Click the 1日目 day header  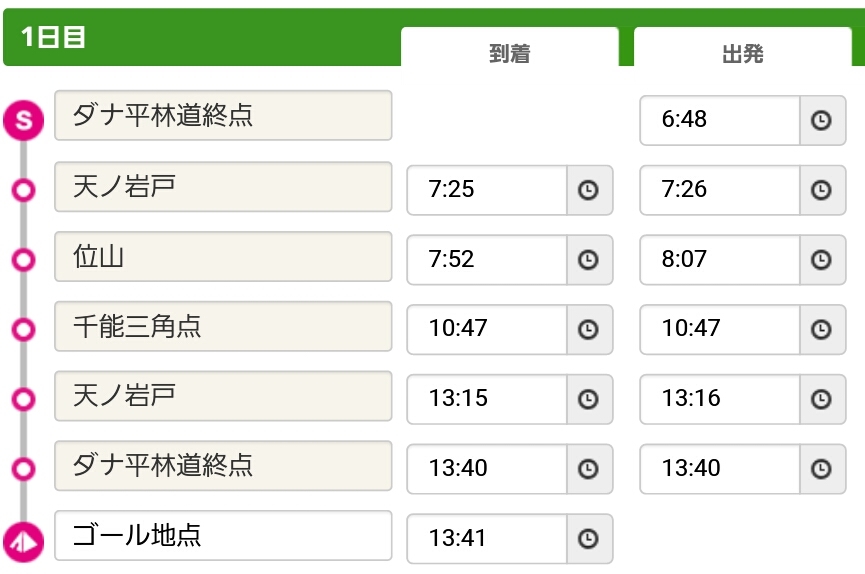pos(53,38)
